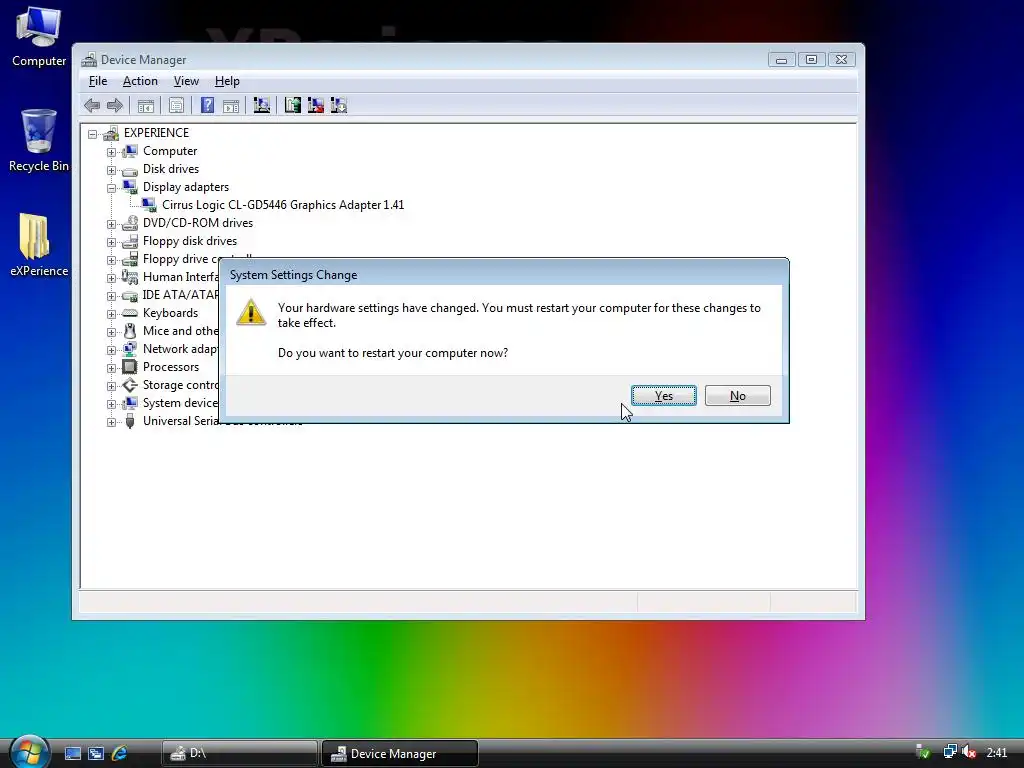Minimize the Device Manager window
1024x768 pixels.
point(781,59)
